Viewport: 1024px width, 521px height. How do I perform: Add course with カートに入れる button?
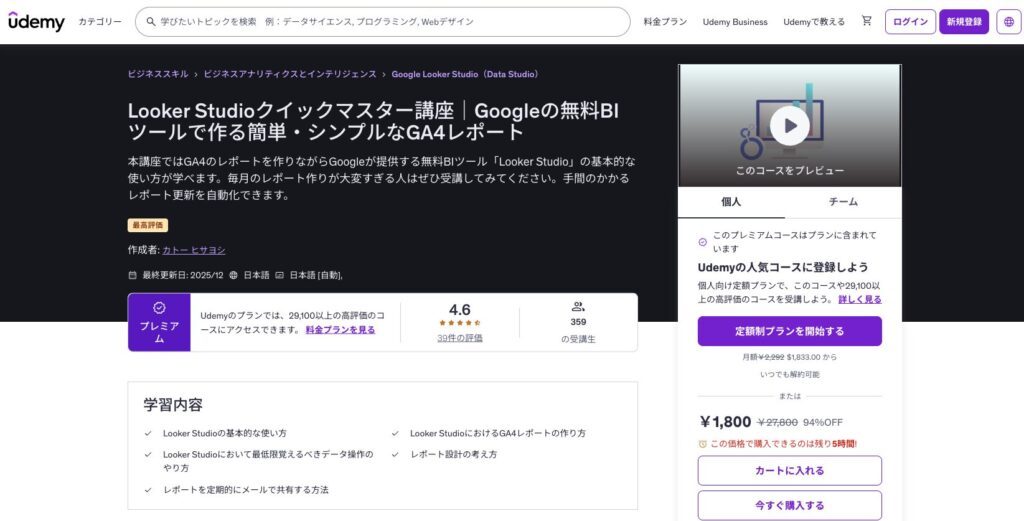point(789,470)
